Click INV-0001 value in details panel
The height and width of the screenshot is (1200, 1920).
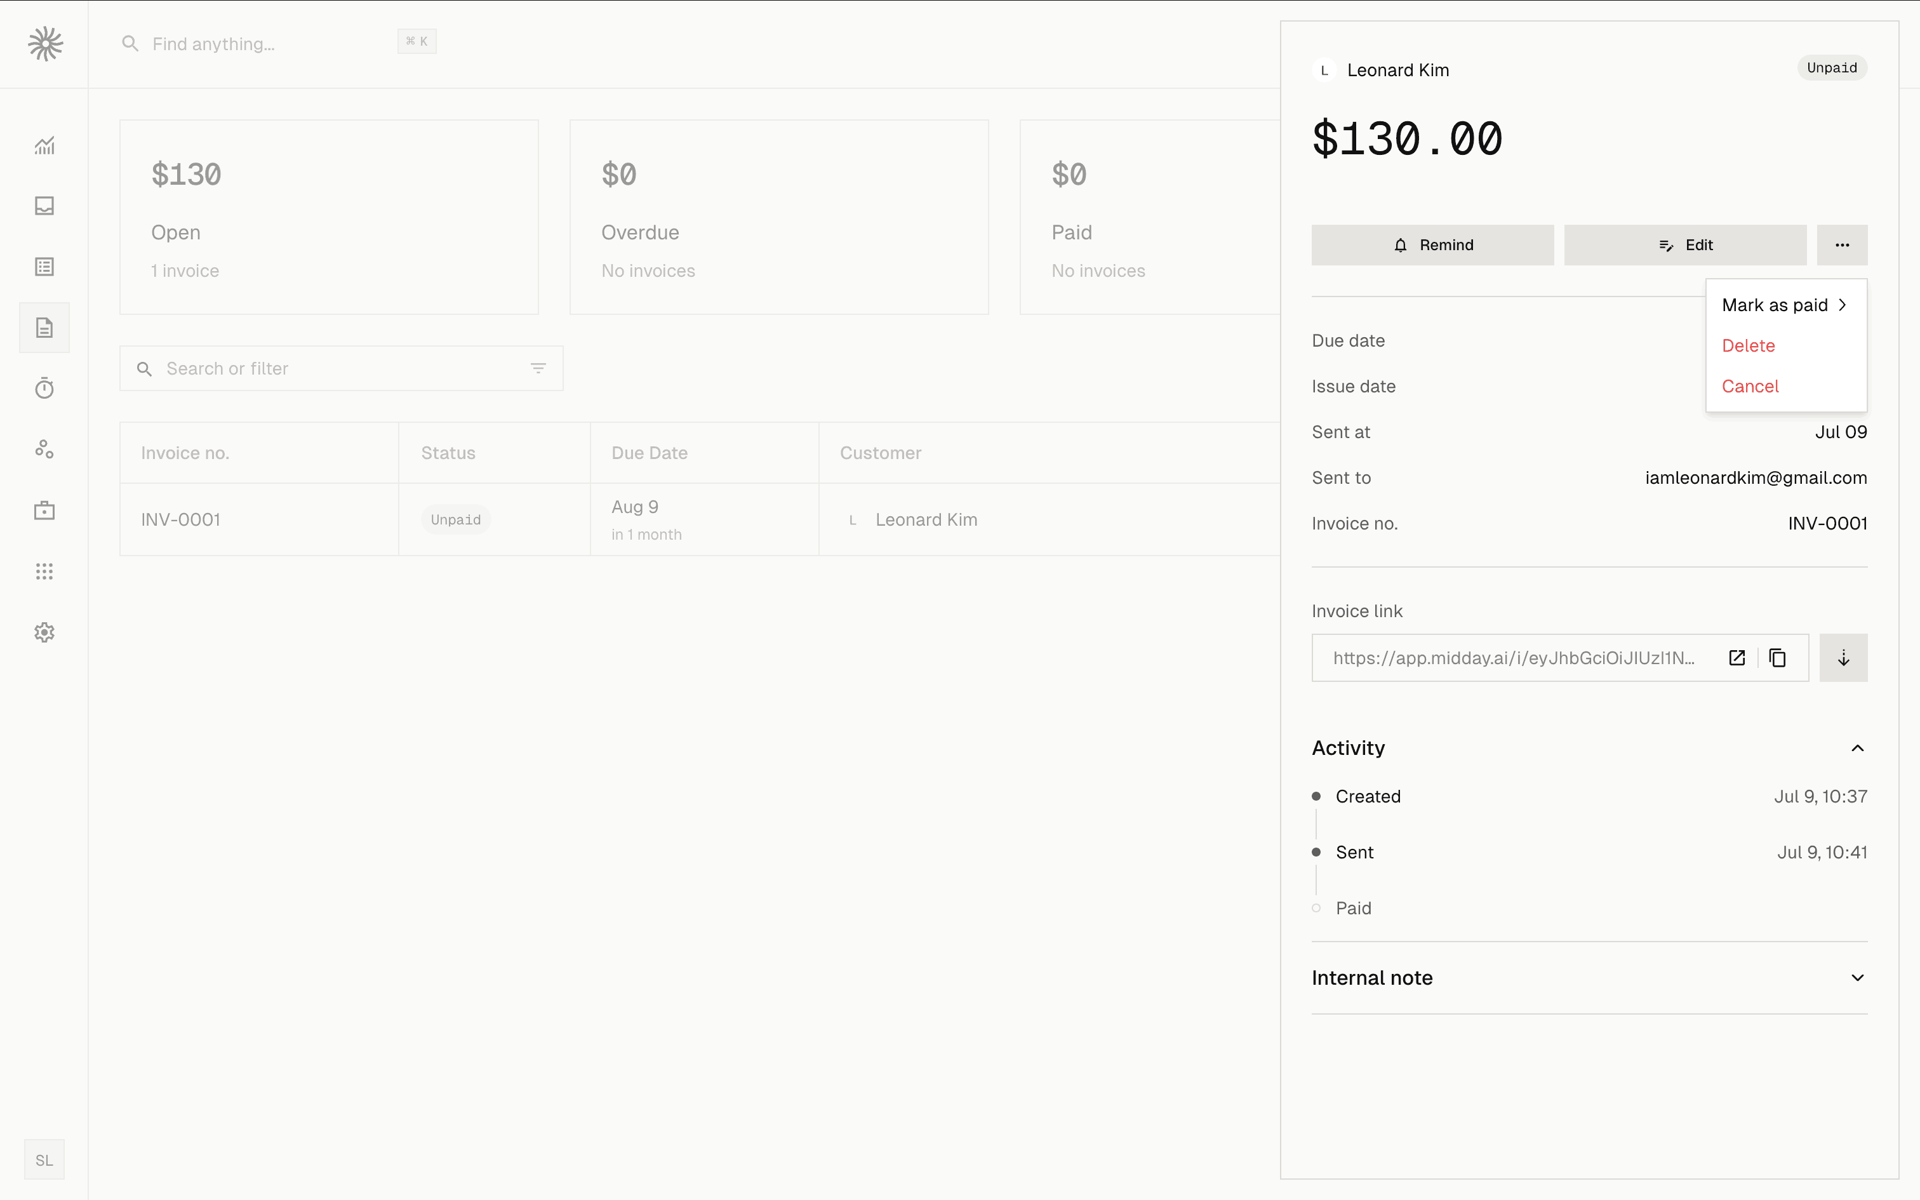[1827, 524]
